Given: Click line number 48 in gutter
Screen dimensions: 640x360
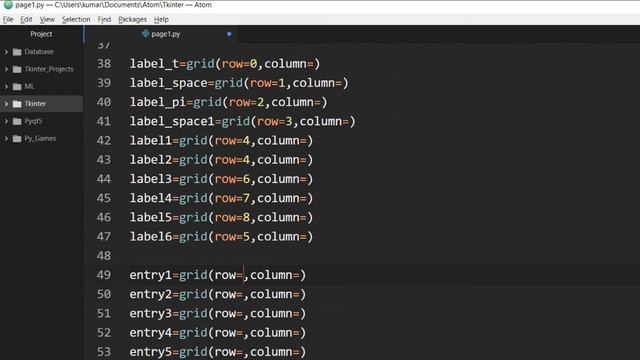Looking at the screenshot, I should pos(104,256).
